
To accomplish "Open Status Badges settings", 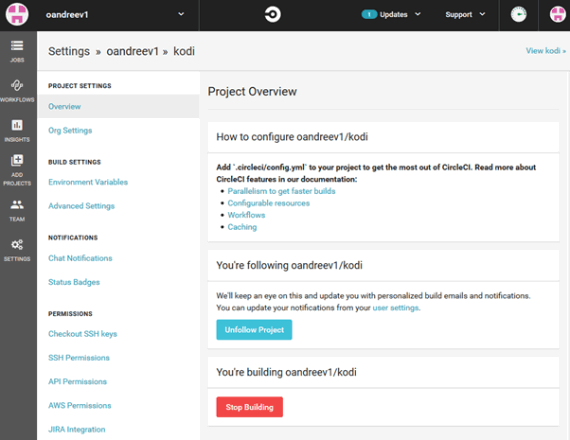I will 74,282.
